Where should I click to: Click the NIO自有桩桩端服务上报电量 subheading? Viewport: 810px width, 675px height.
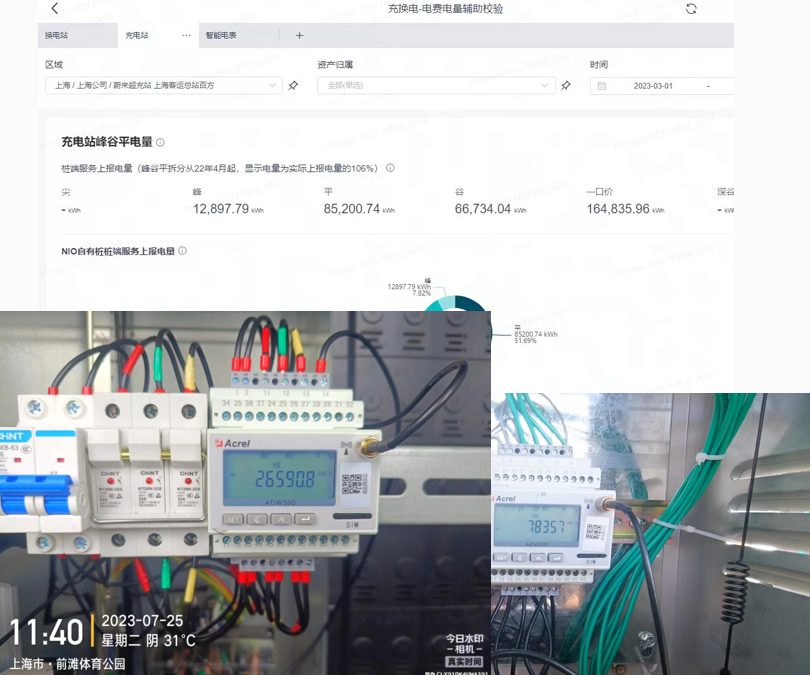[118, 251]
